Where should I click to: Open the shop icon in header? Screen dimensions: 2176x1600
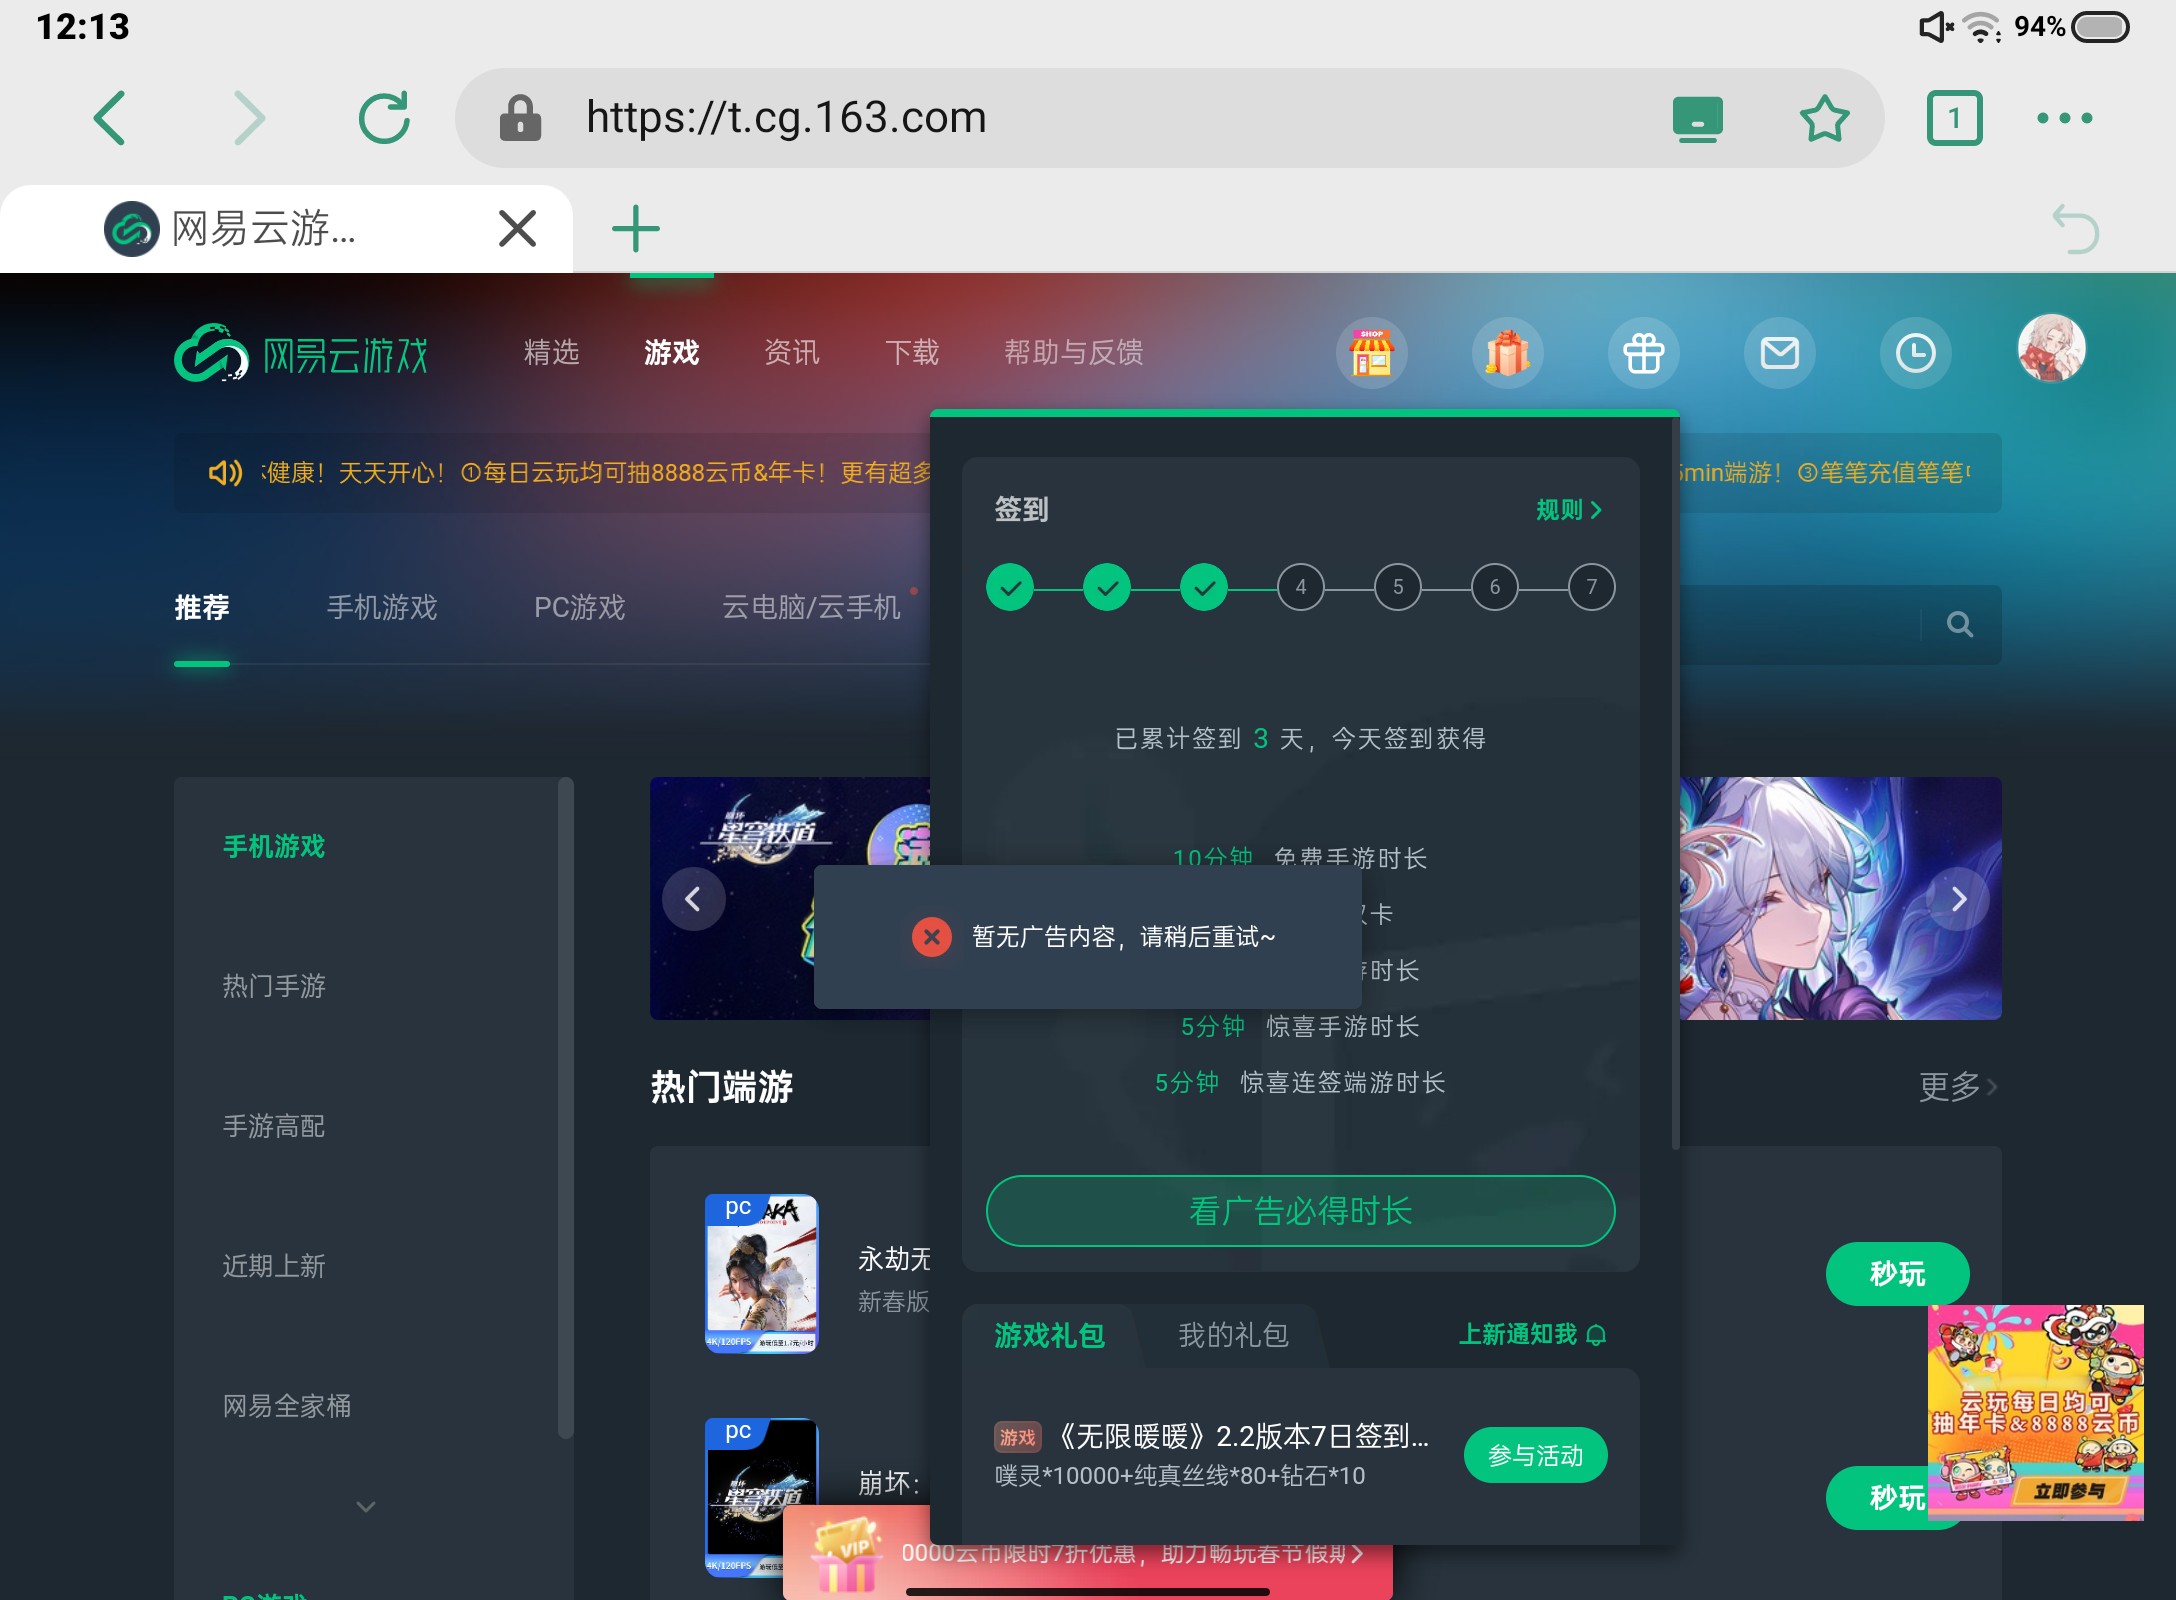tap(1371, 353)
